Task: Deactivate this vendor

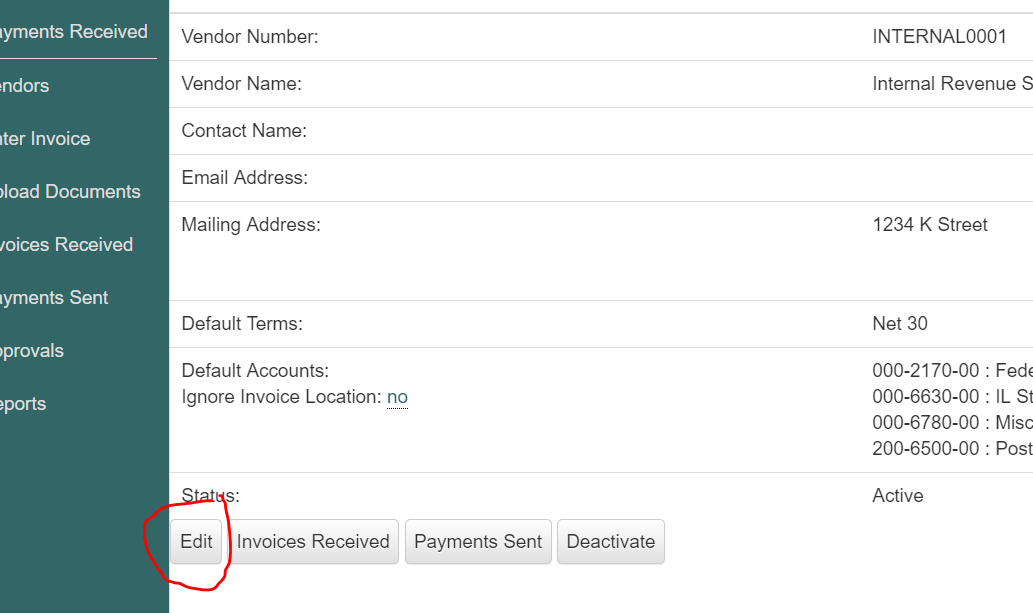Action: 611,542
